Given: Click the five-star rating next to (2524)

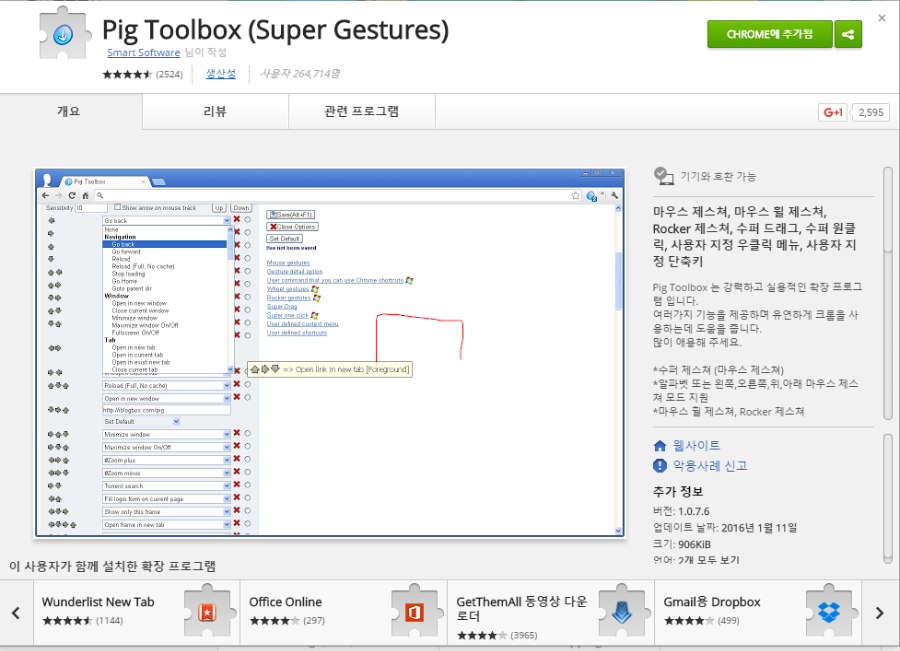Looking at the screenshot, I should (127, 74).
